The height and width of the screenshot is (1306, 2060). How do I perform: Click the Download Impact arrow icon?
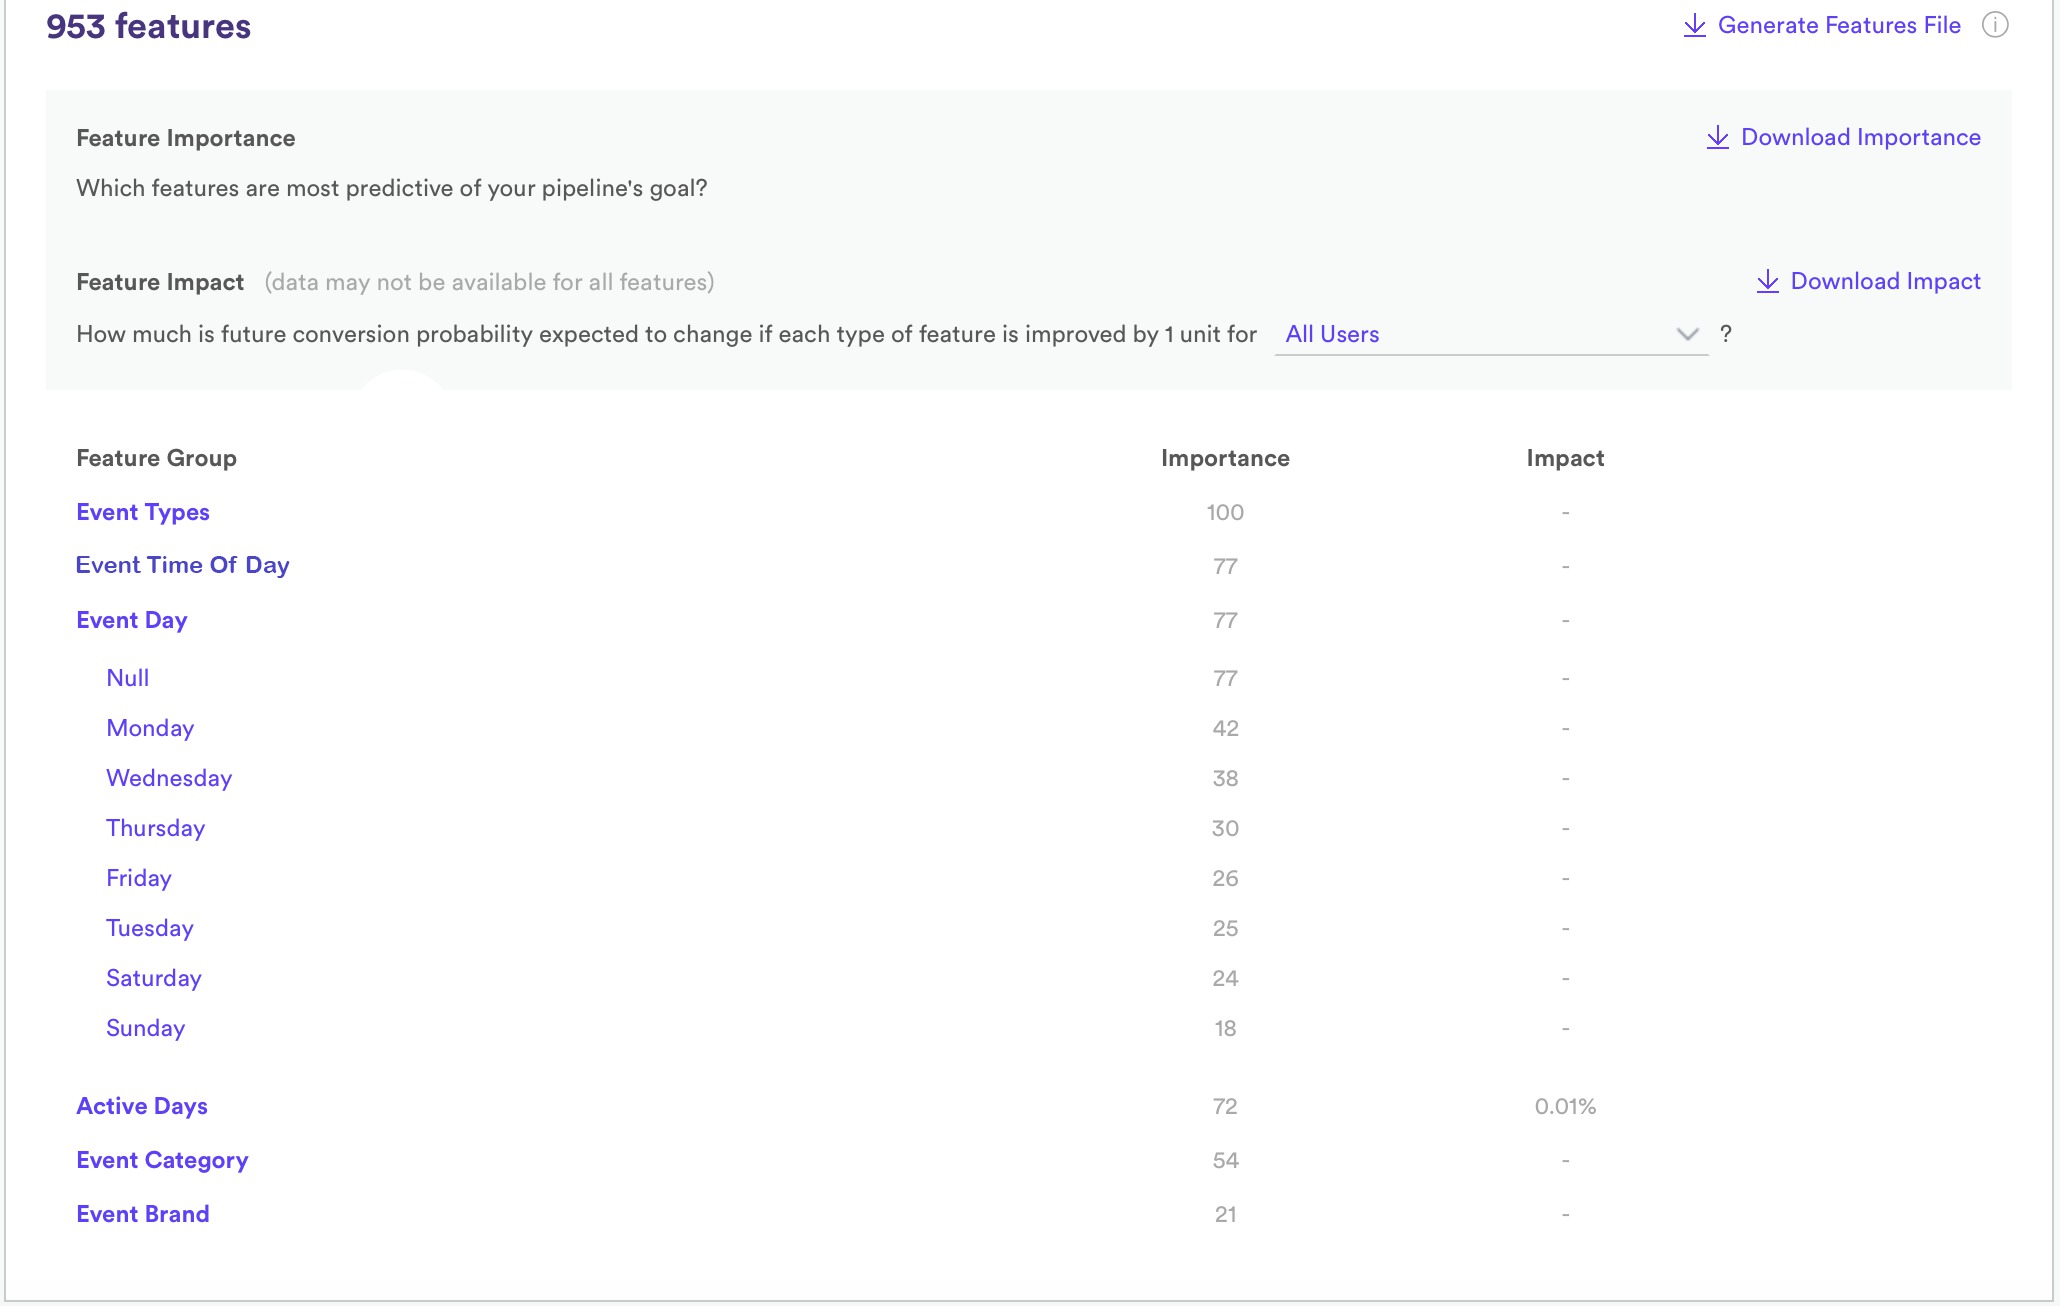(x=1767, y=282)
